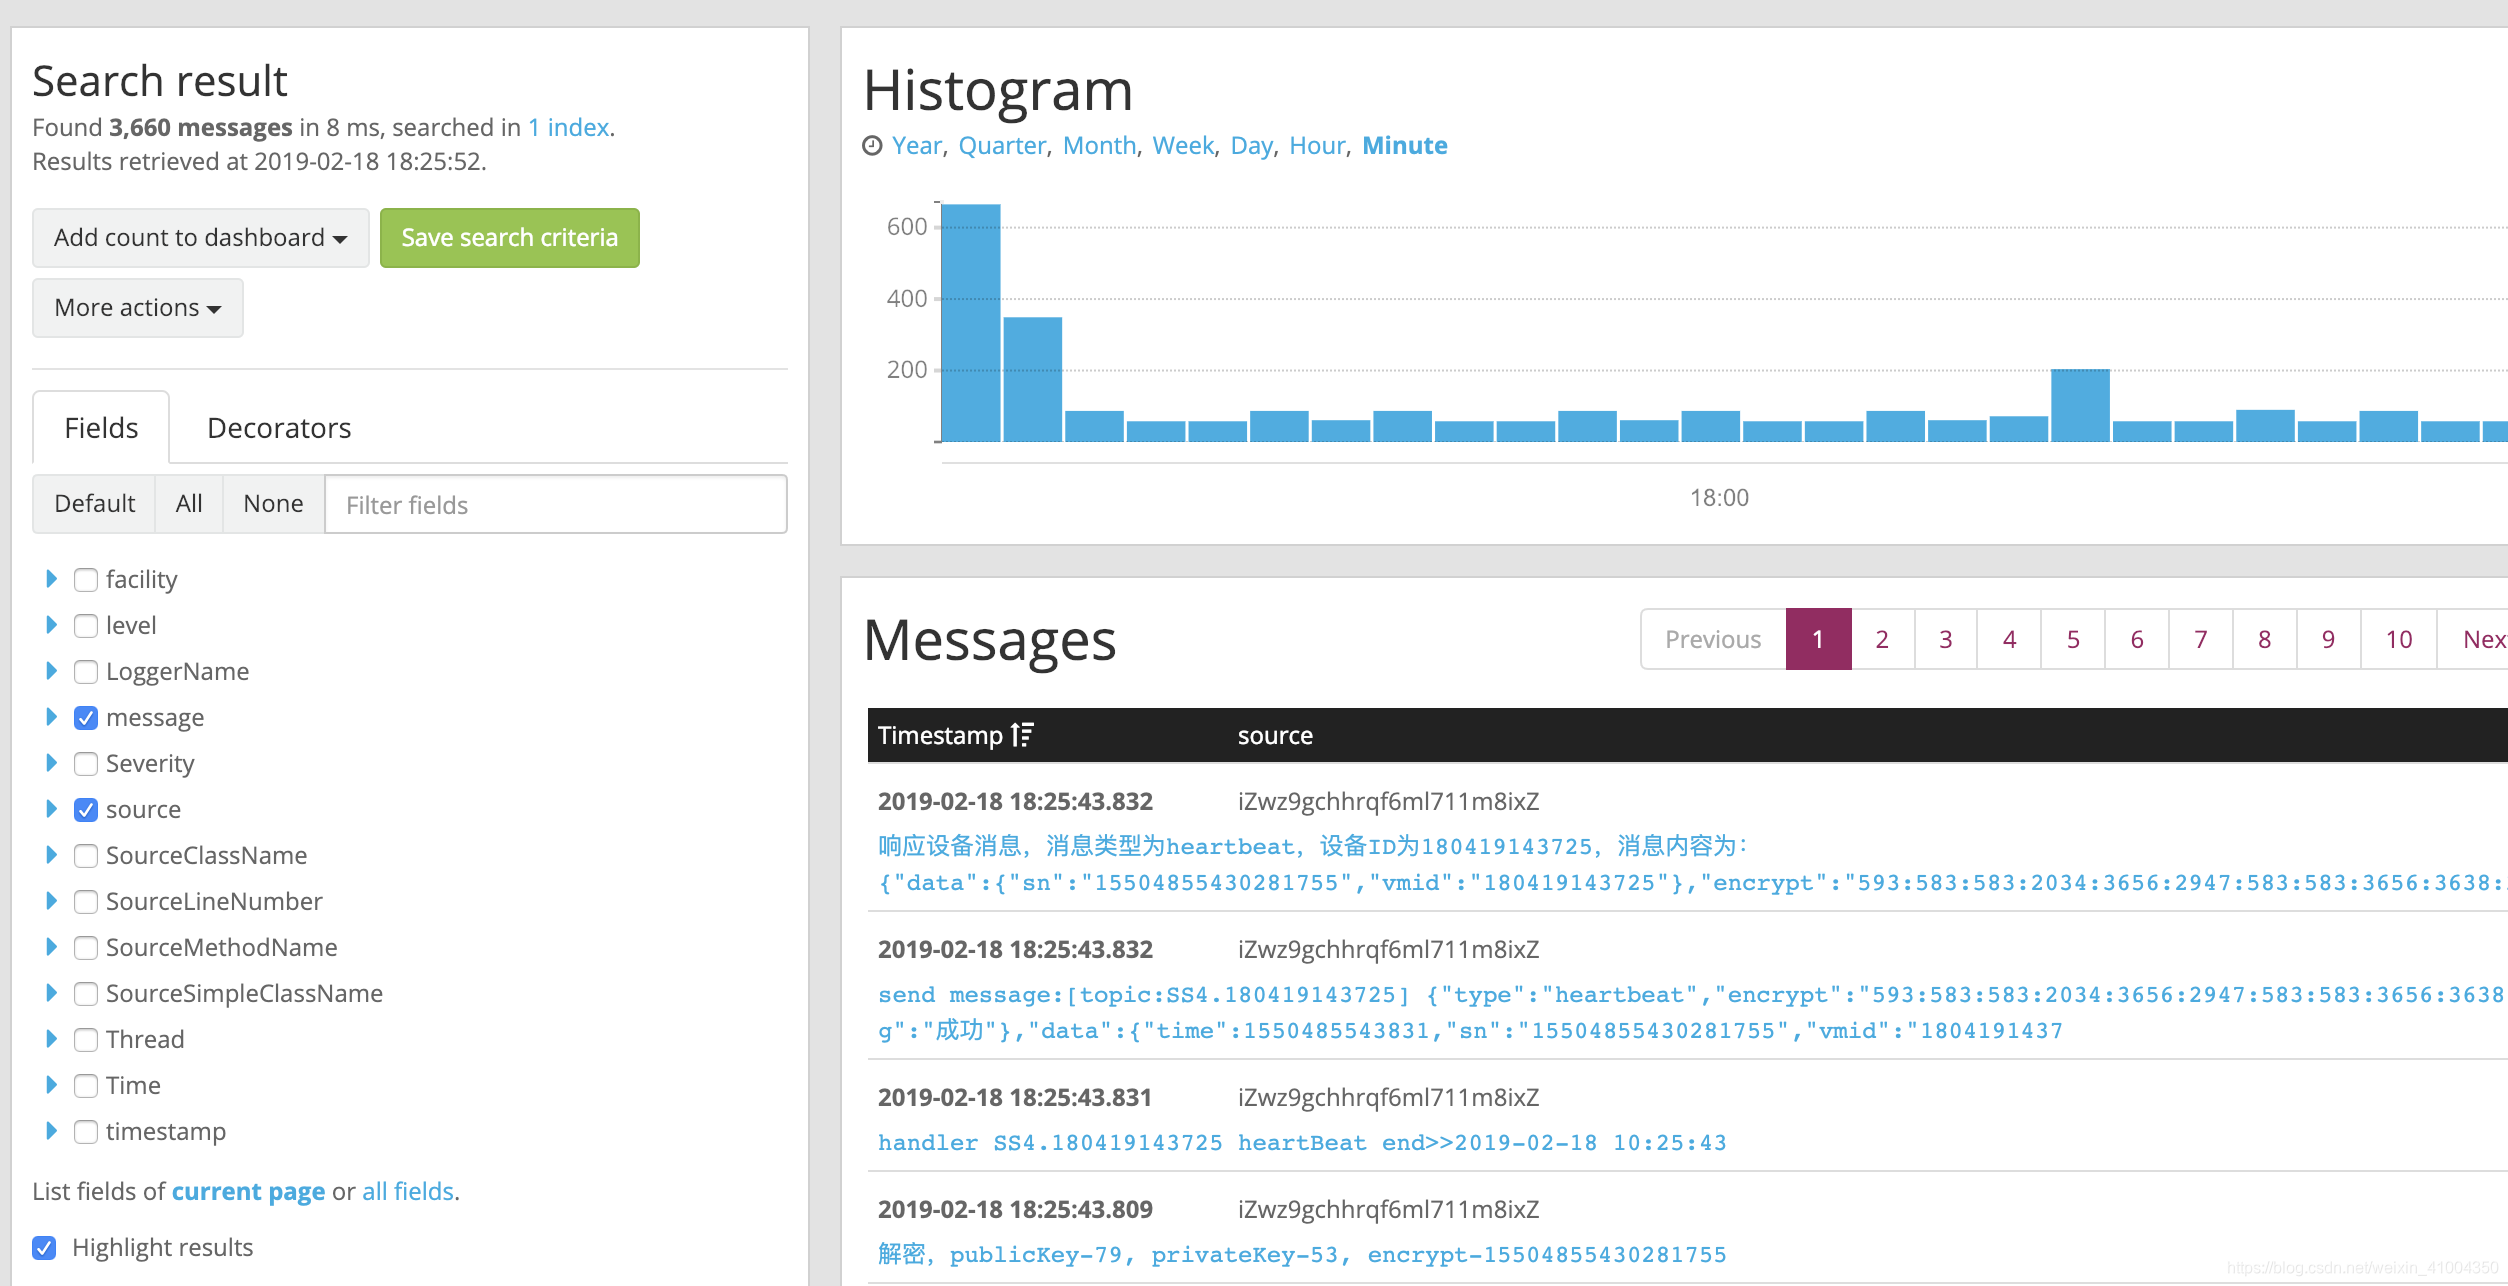Screen dimensions: 2508x1286
Task: Select the Fields tab
Action: click(x=101, y=428)
